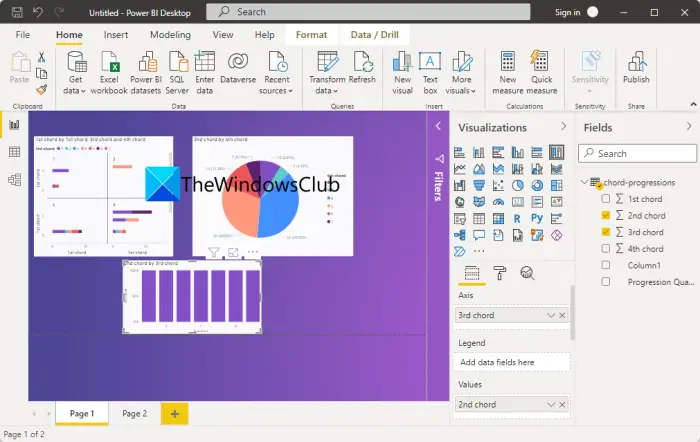Select the Power Apps visual icon
The height and width of the screenshot is (442, 700).
(556, 235)
